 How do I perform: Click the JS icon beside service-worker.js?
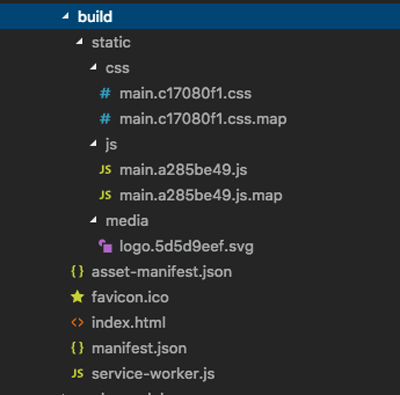[77, 374]
